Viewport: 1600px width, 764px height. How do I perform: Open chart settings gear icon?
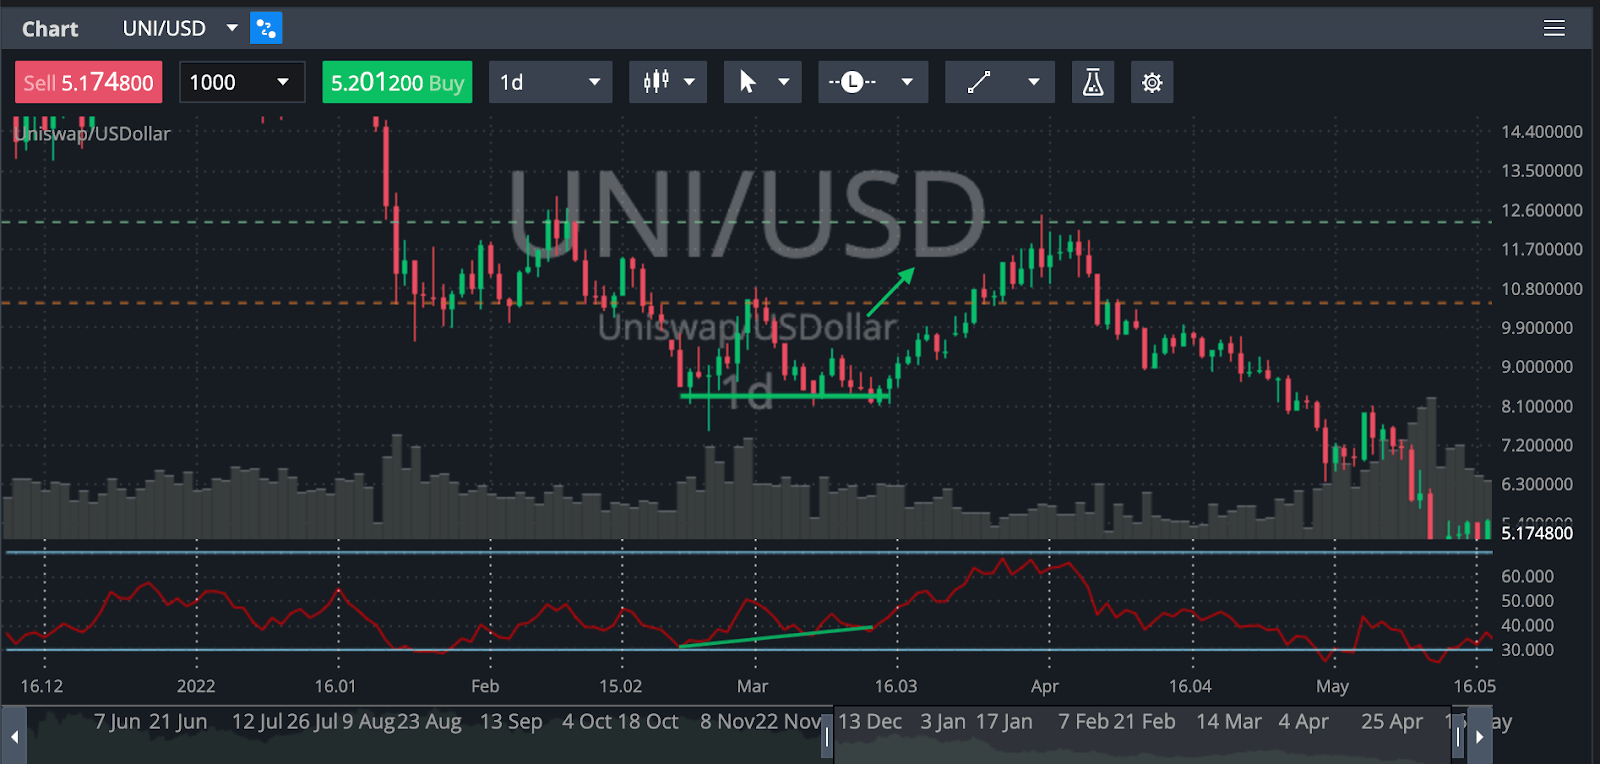[x=1152, y=82]
